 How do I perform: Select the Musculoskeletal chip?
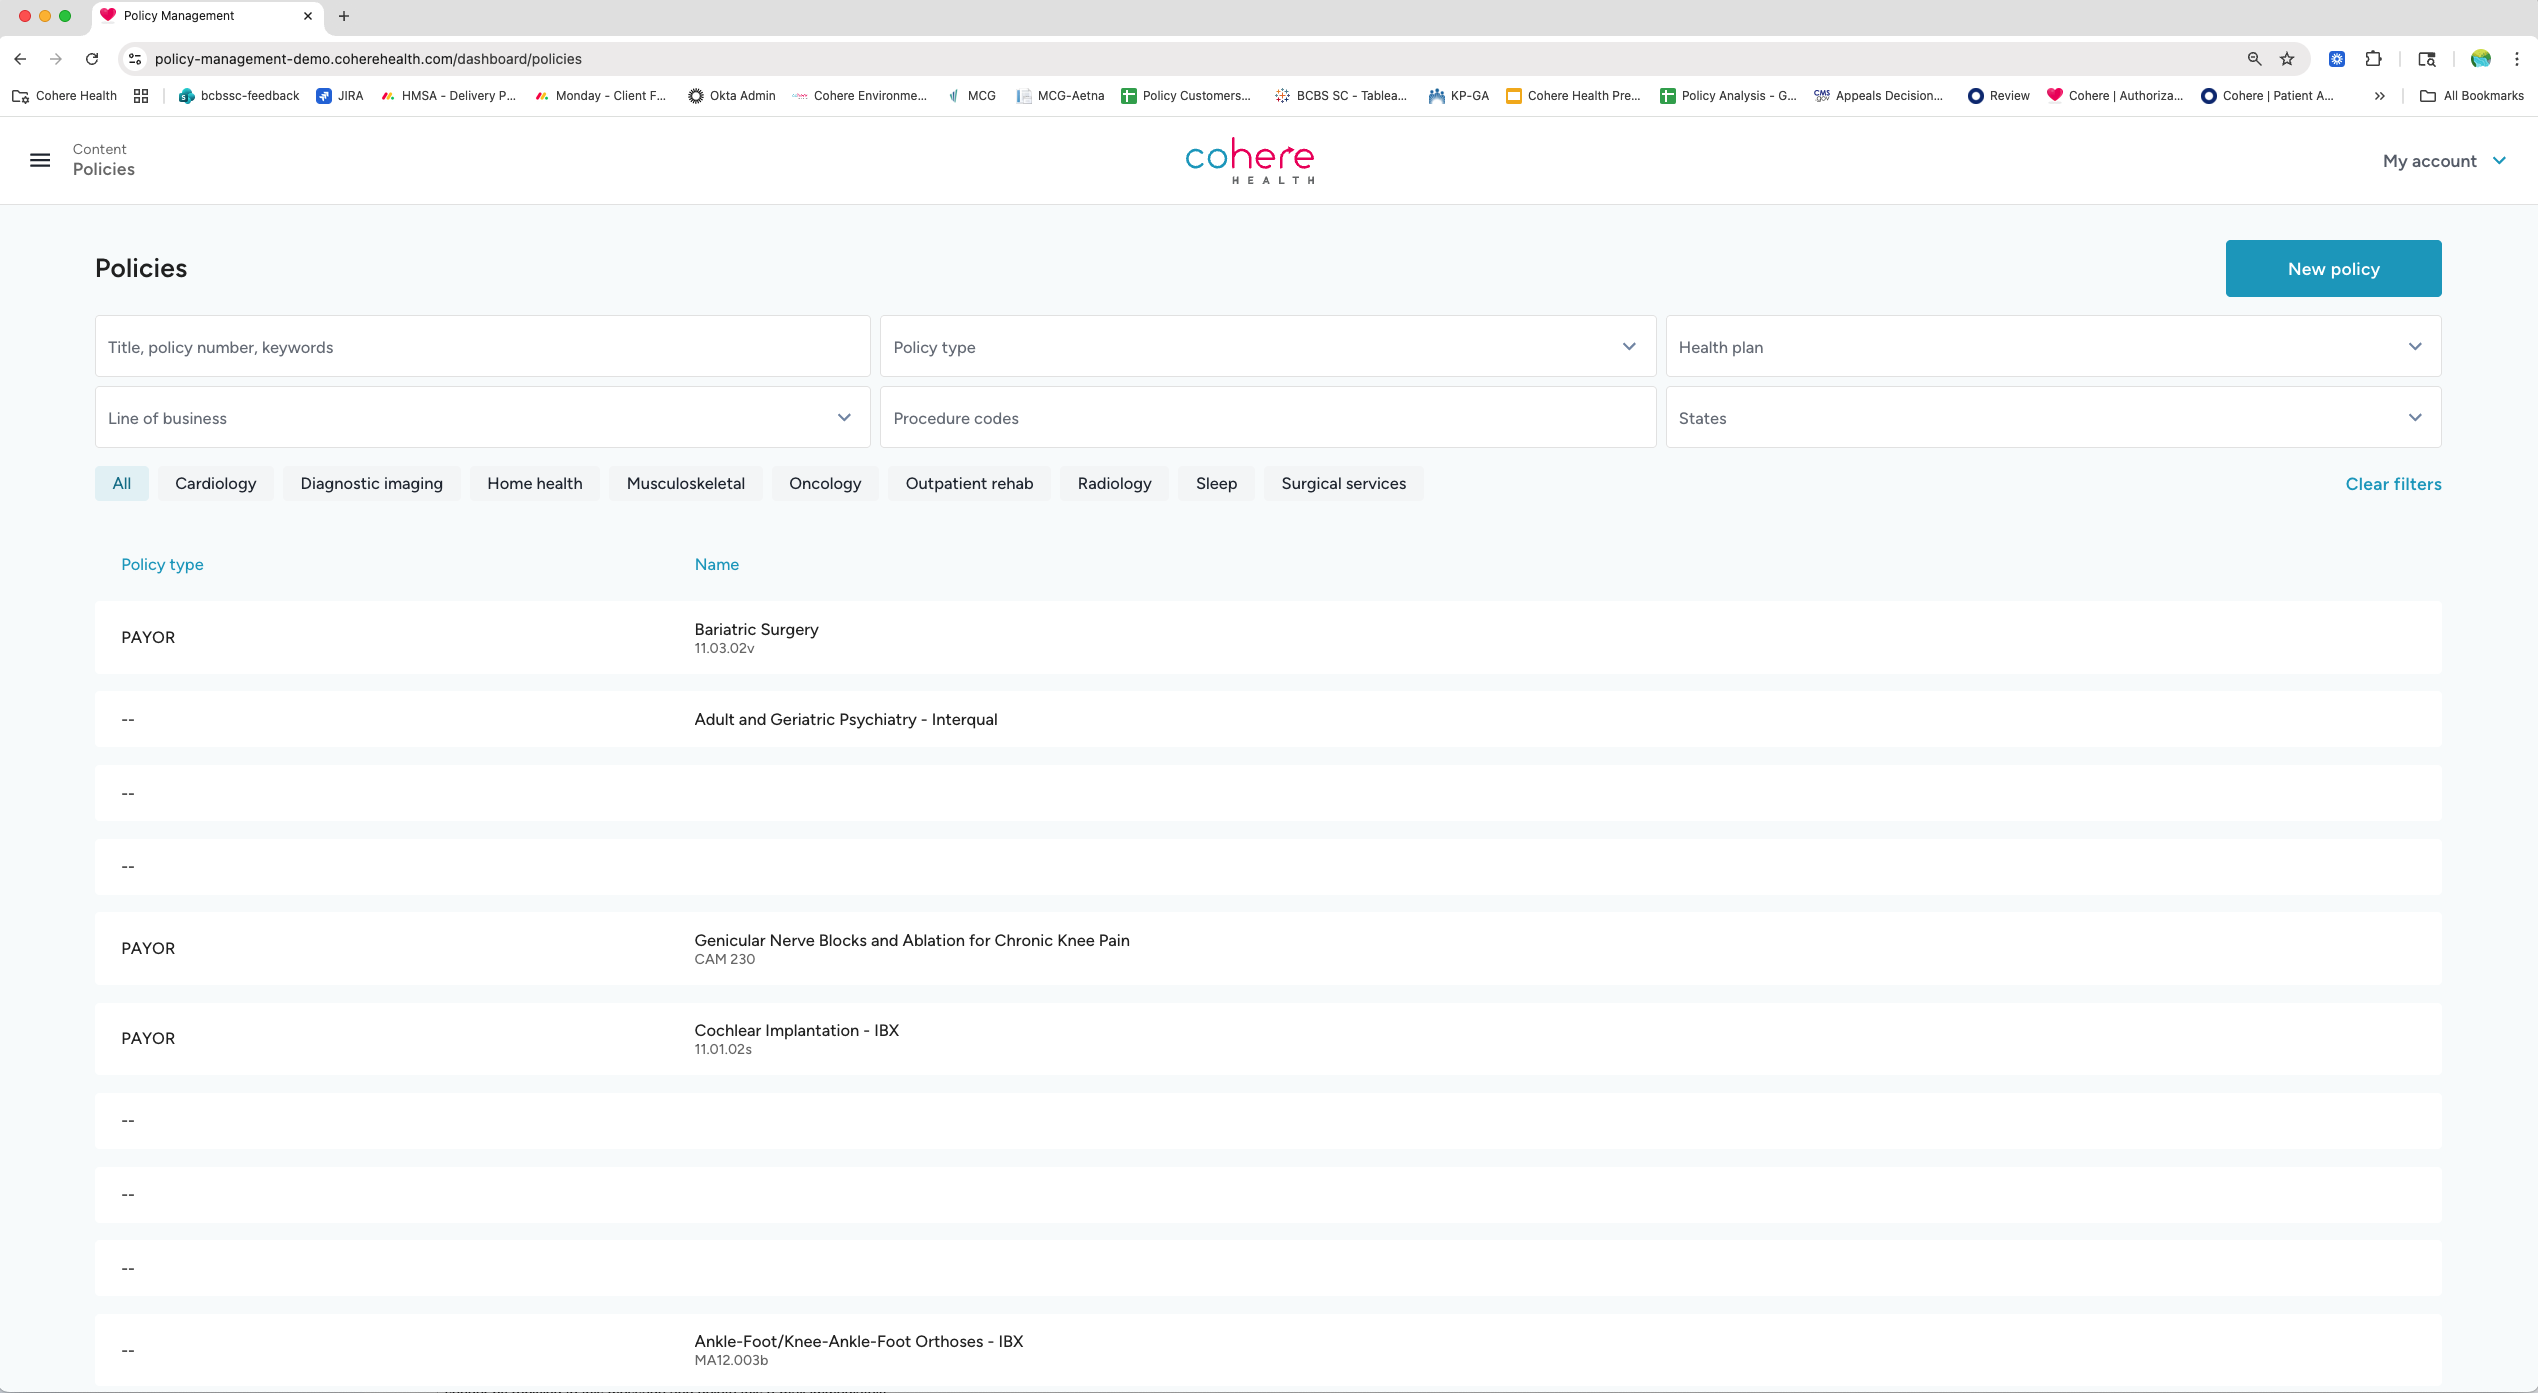pyautogui.click(x=686, y=484)
